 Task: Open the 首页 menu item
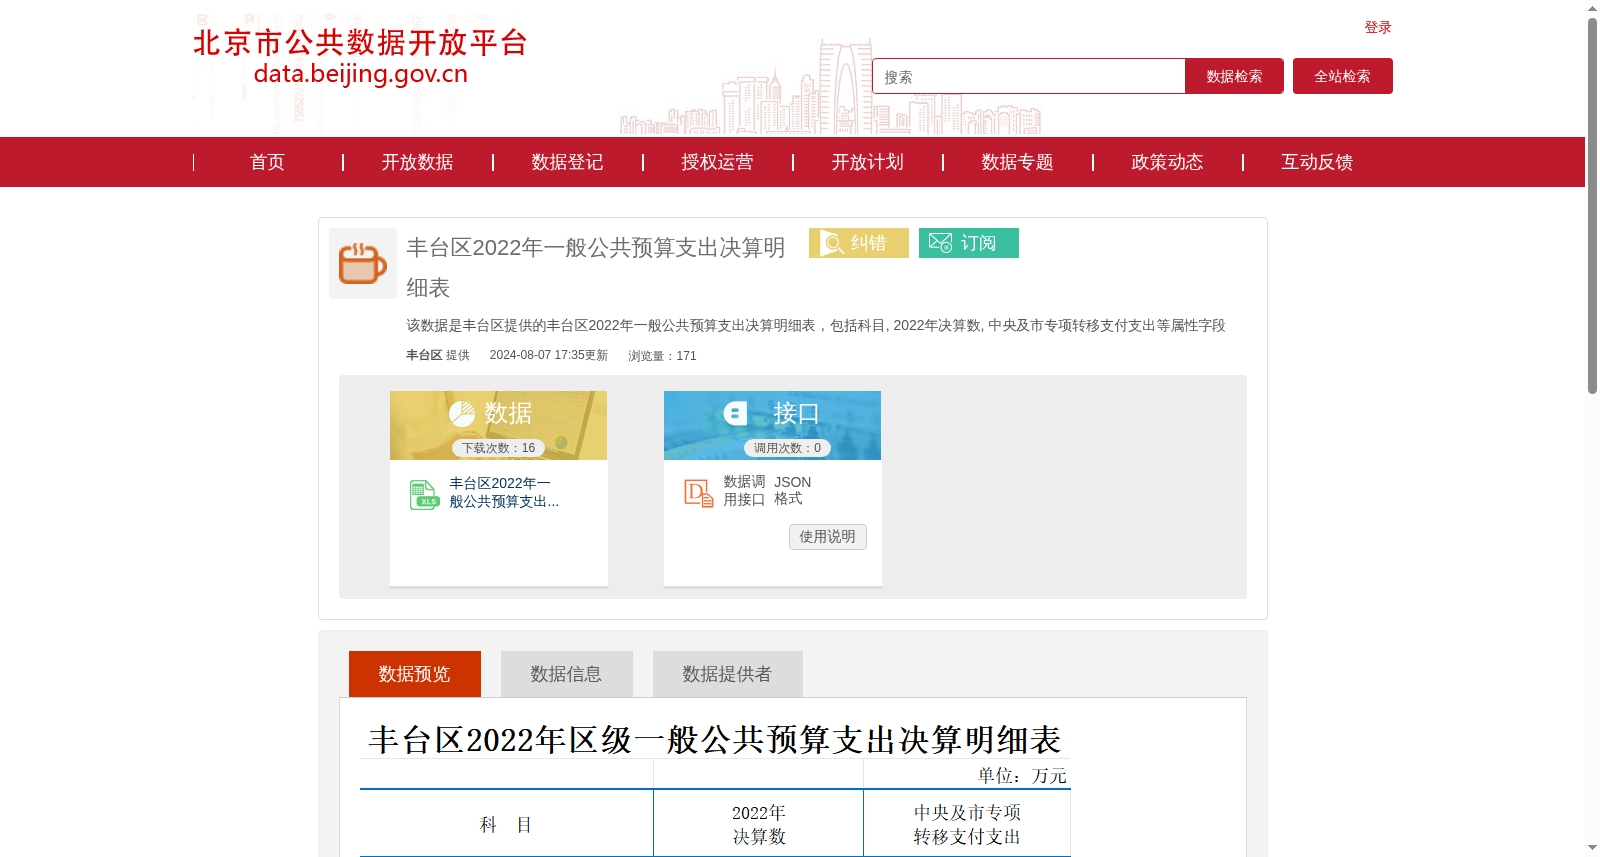pos(267,162)
